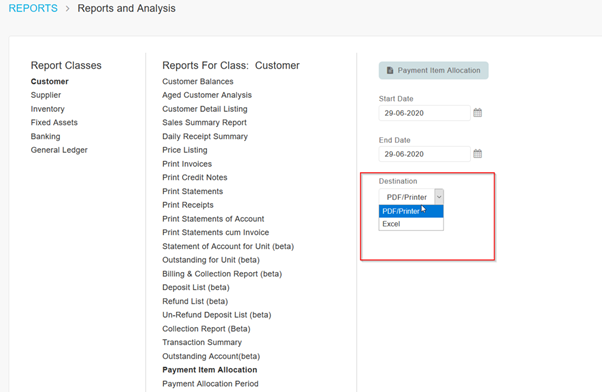602x392 pixels.
Task: Select the Inventory report class
Action: click(x=48, y=109)
